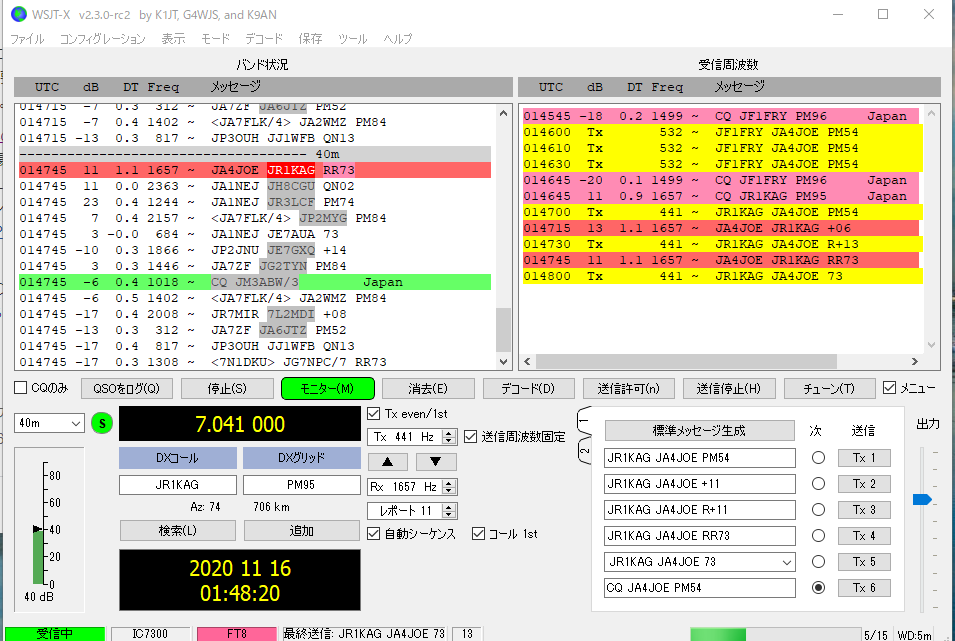This screenshot has width=955, height=641.
Task: Click the Tx 3 send button
Action: (x=864, y=509)
